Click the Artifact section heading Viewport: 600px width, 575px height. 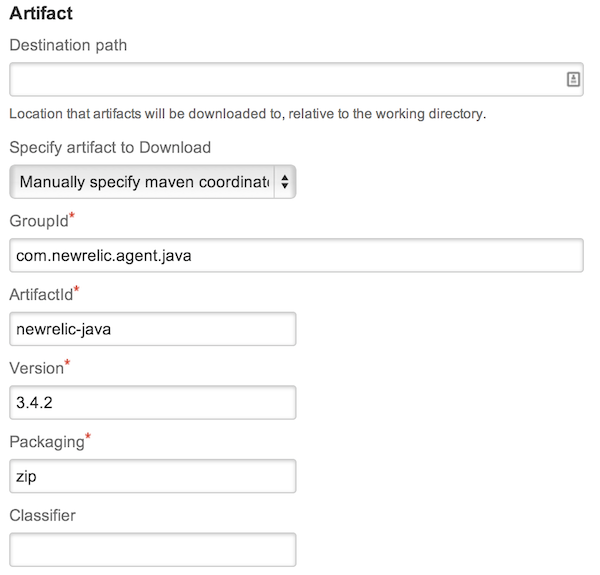click(41, 13)
